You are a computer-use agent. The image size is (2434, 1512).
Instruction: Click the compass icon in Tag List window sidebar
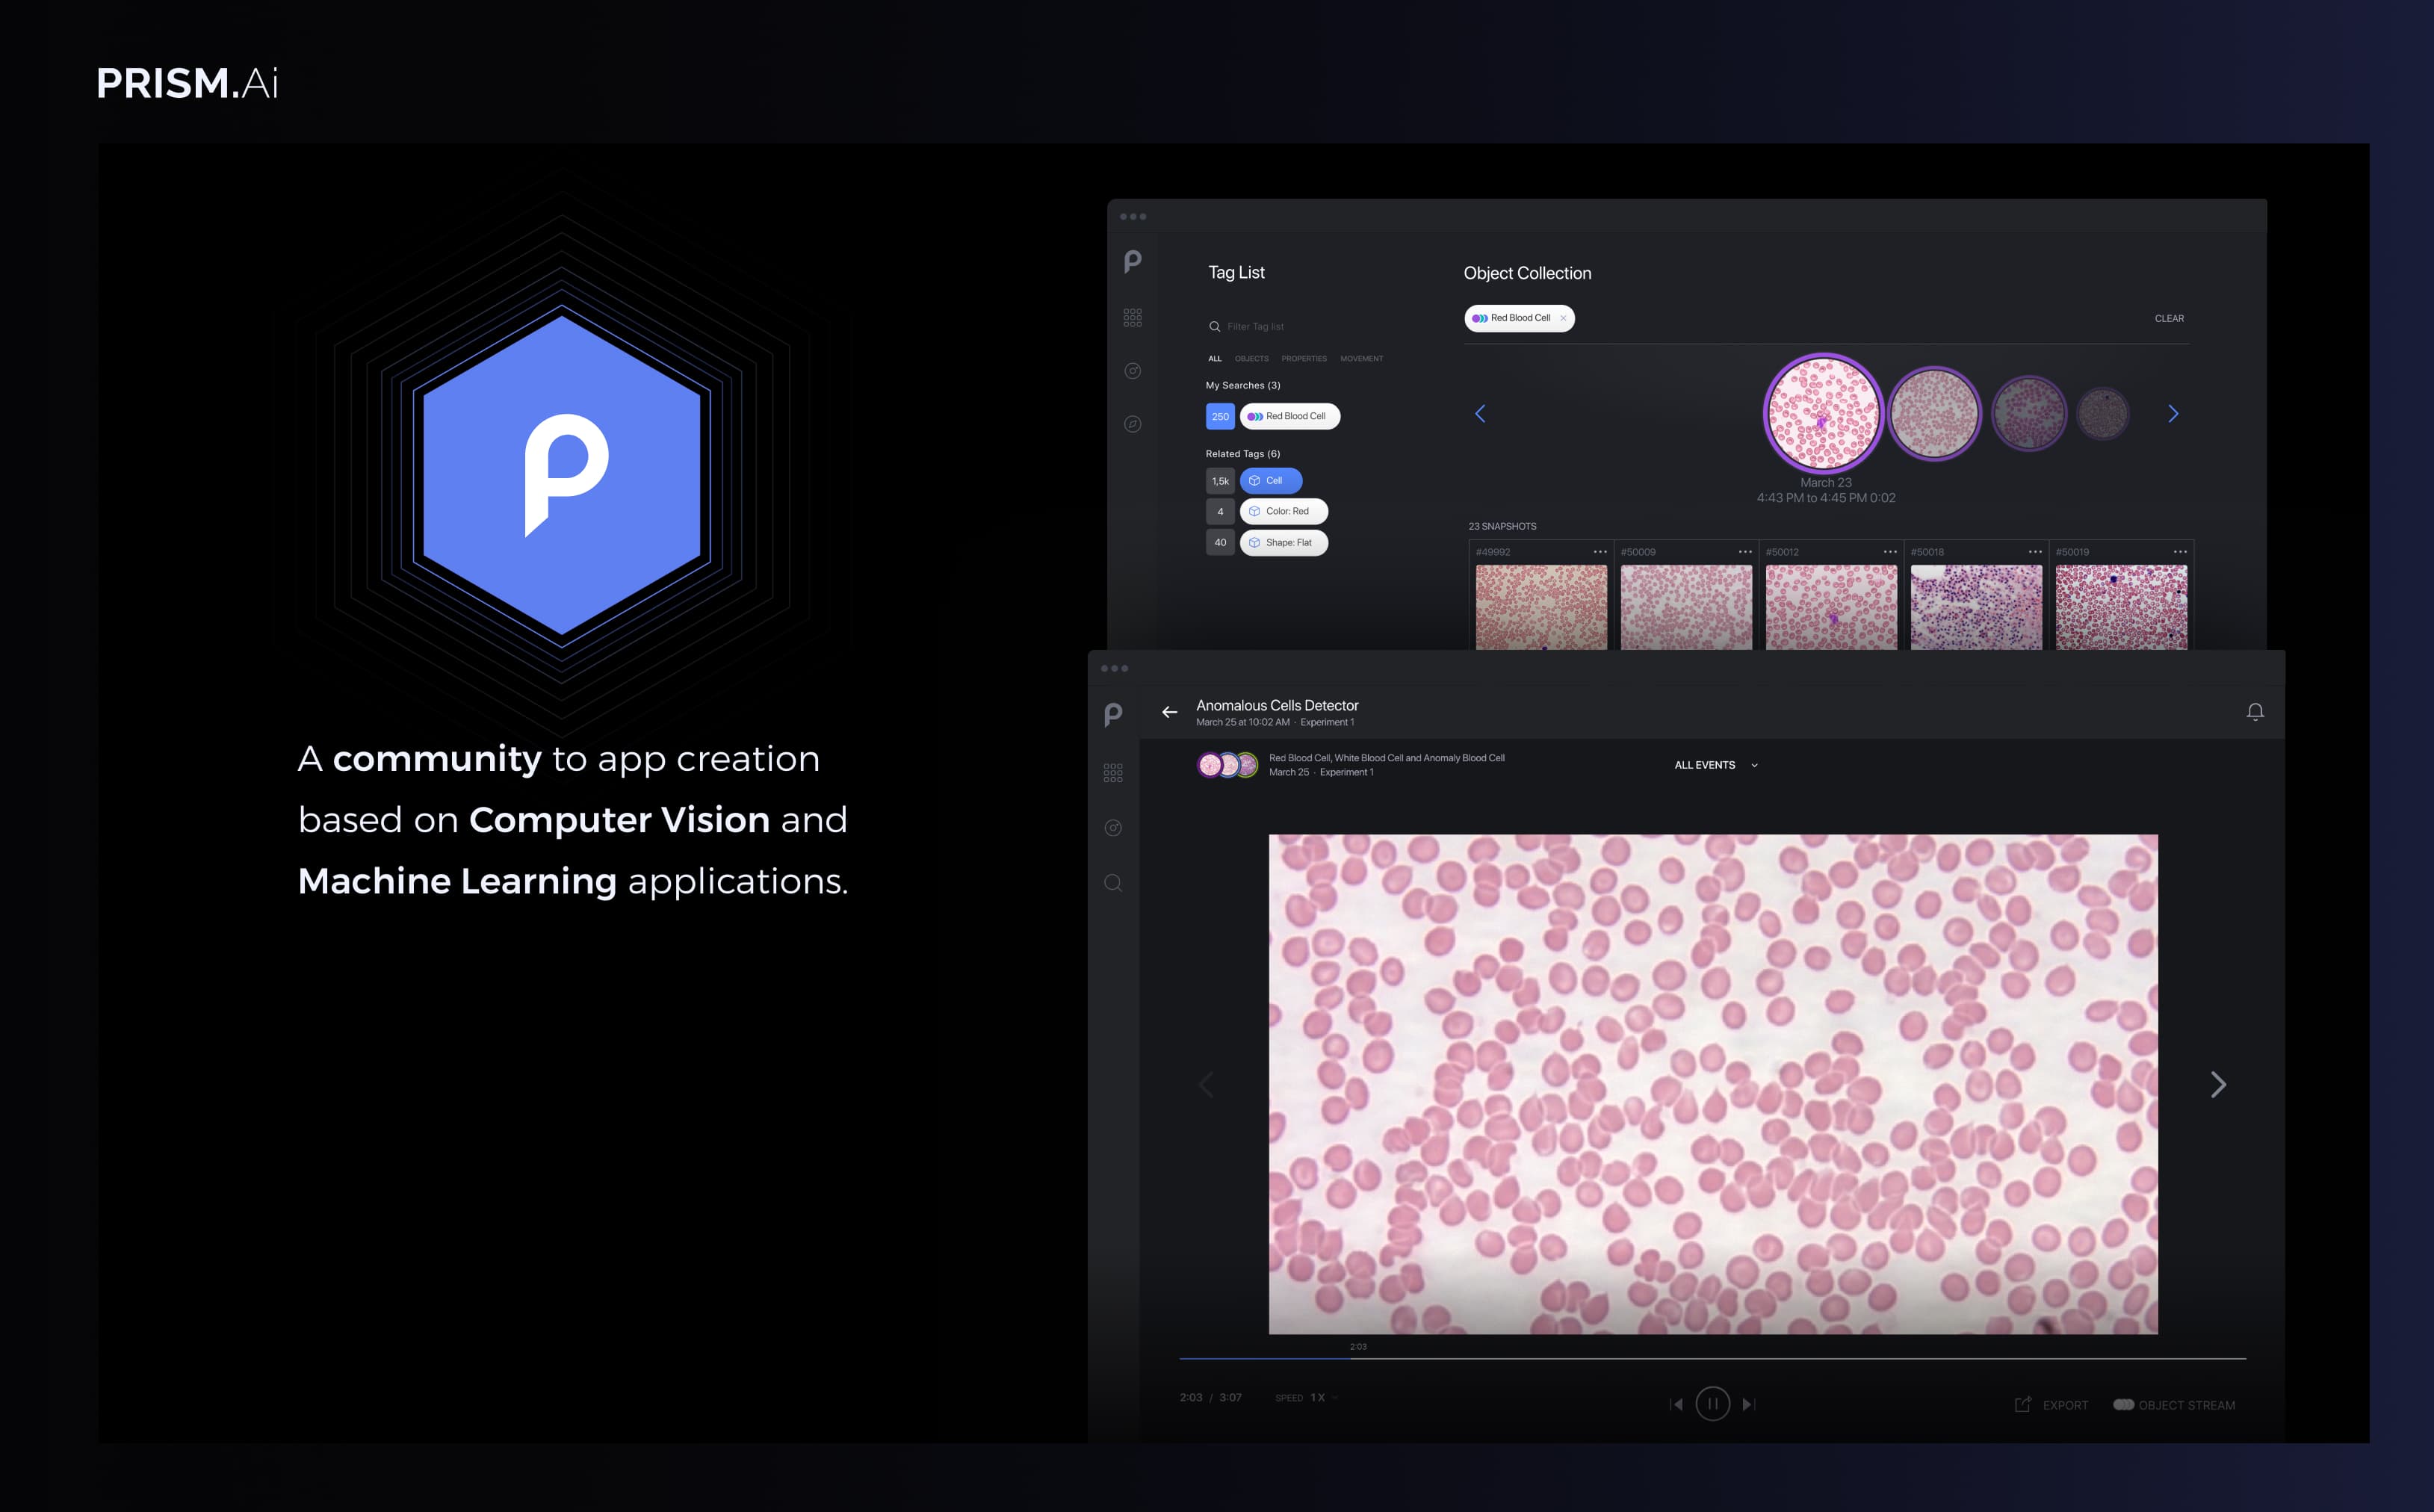pyautogui.click(x=1132, y=424)
